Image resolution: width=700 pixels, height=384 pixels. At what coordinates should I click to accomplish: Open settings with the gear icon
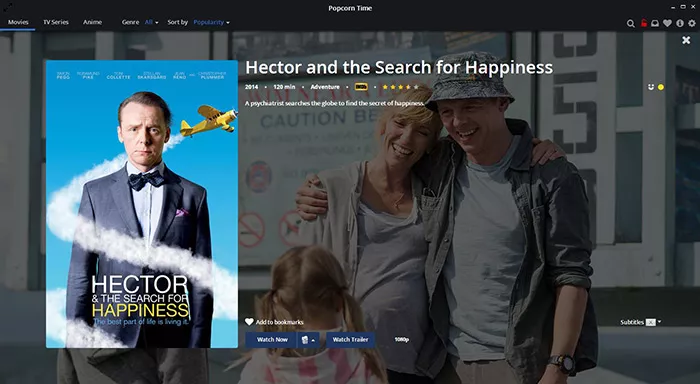pos(692,23)
